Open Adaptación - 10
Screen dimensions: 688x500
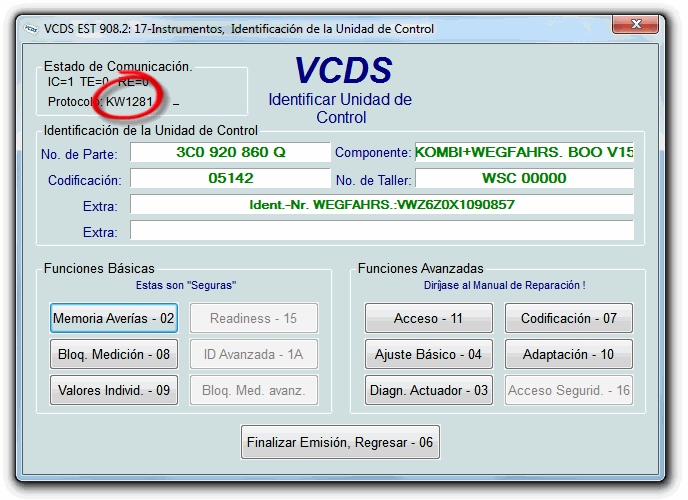pyautogui.click(x=569, y=354)
